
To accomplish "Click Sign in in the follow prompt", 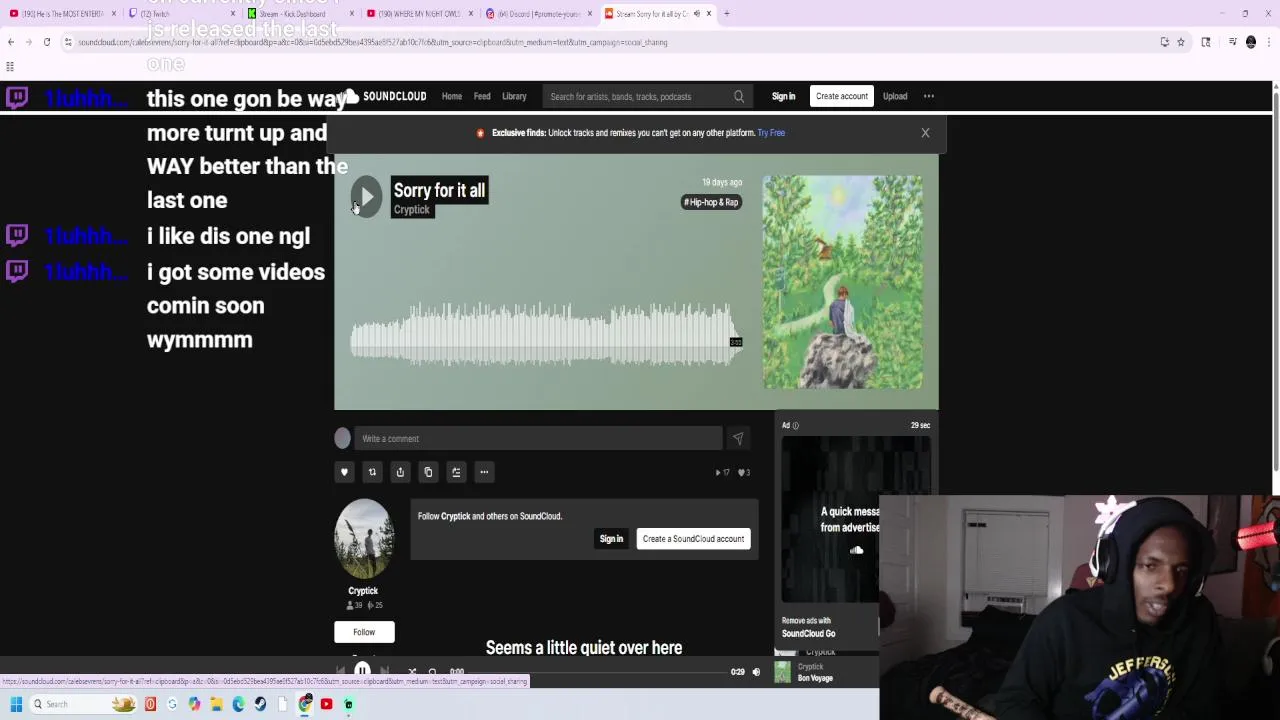I will click(611, 539).
